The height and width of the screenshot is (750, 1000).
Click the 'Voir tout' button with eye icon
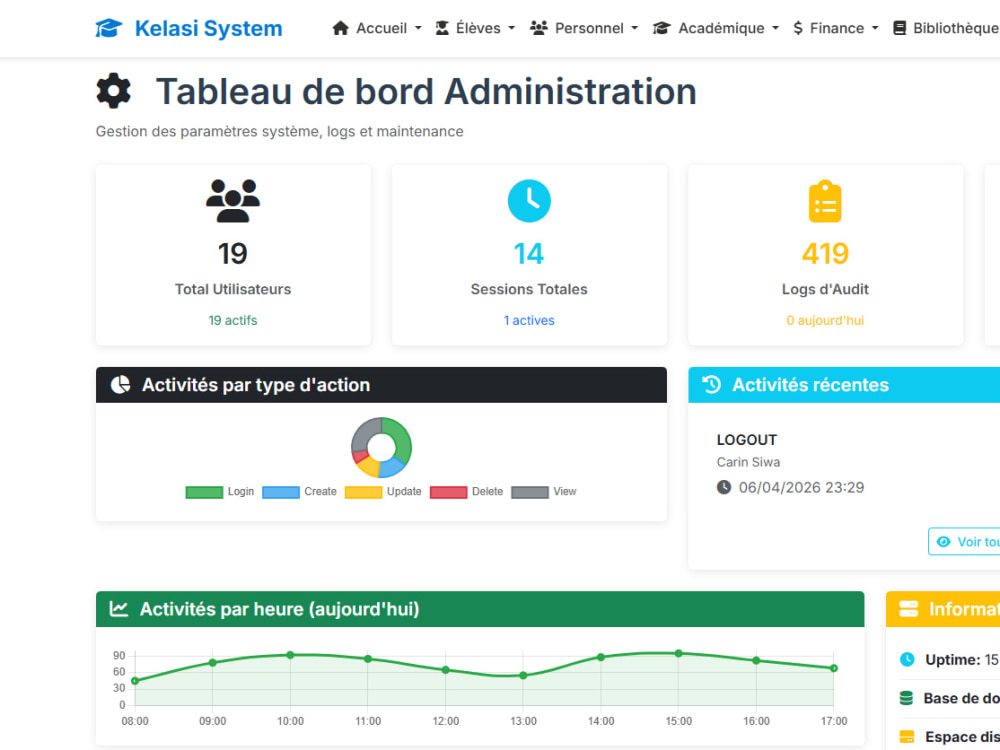(964, 541)
